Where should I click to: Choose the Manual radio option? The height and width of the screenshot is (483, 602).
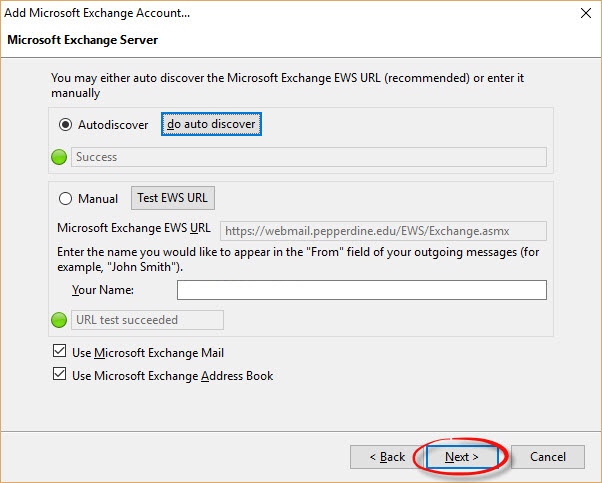click(66, 198)
